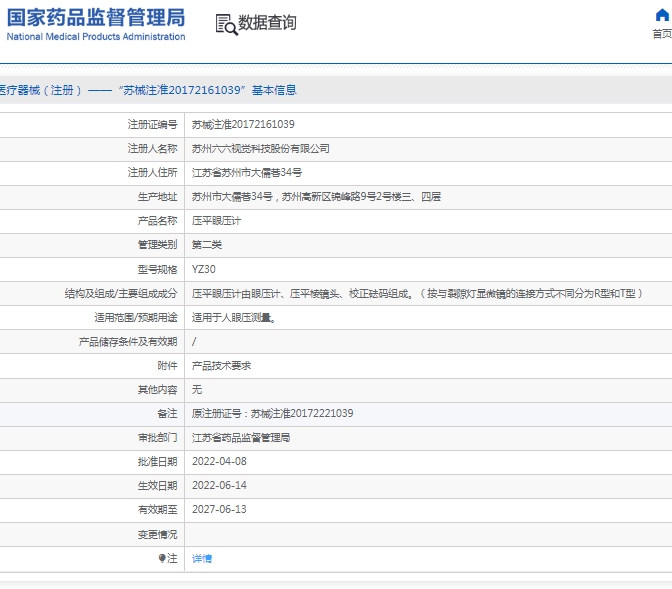Click the 审批部门 label
This screenshot has height=589, width=672.
click(157, 438)
